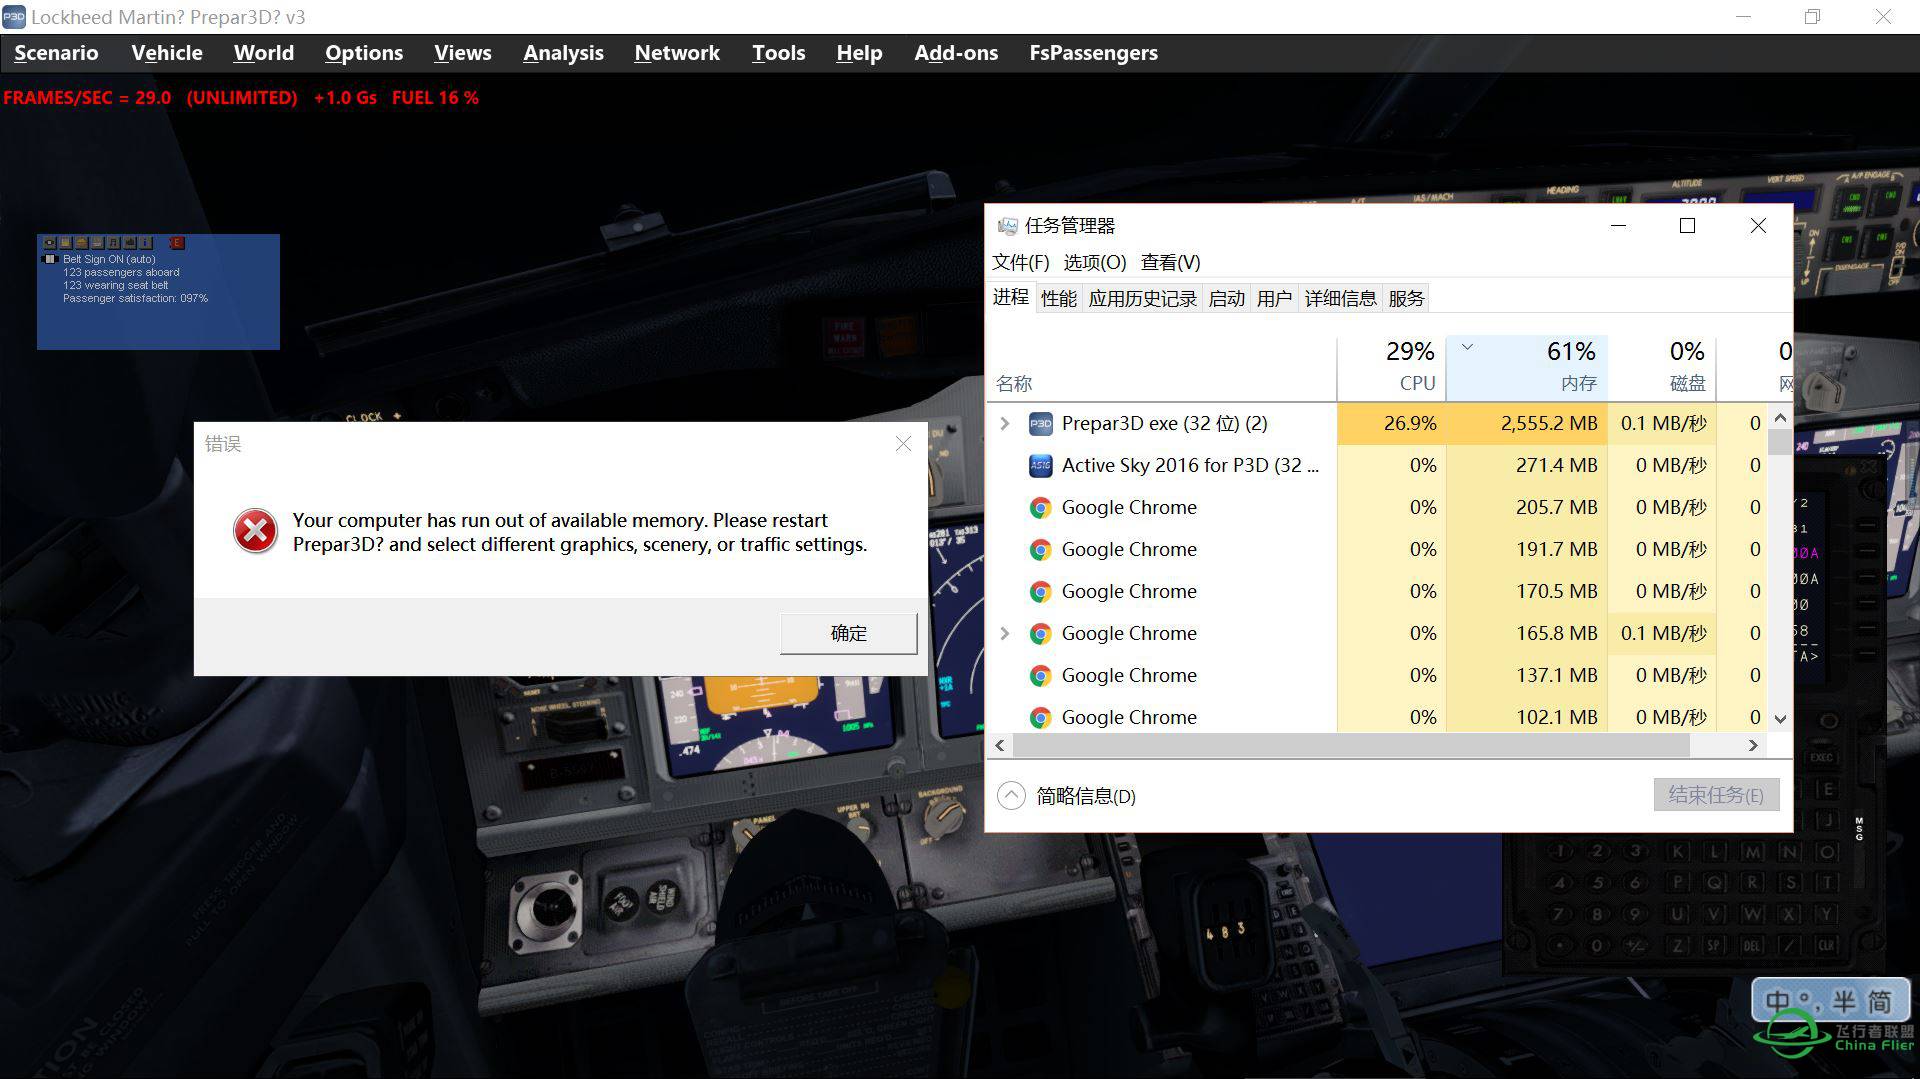This screenshot has width=1920, height=1079.
Task: Switch to the 启动 tab
Action: (x=1227, y=298)
